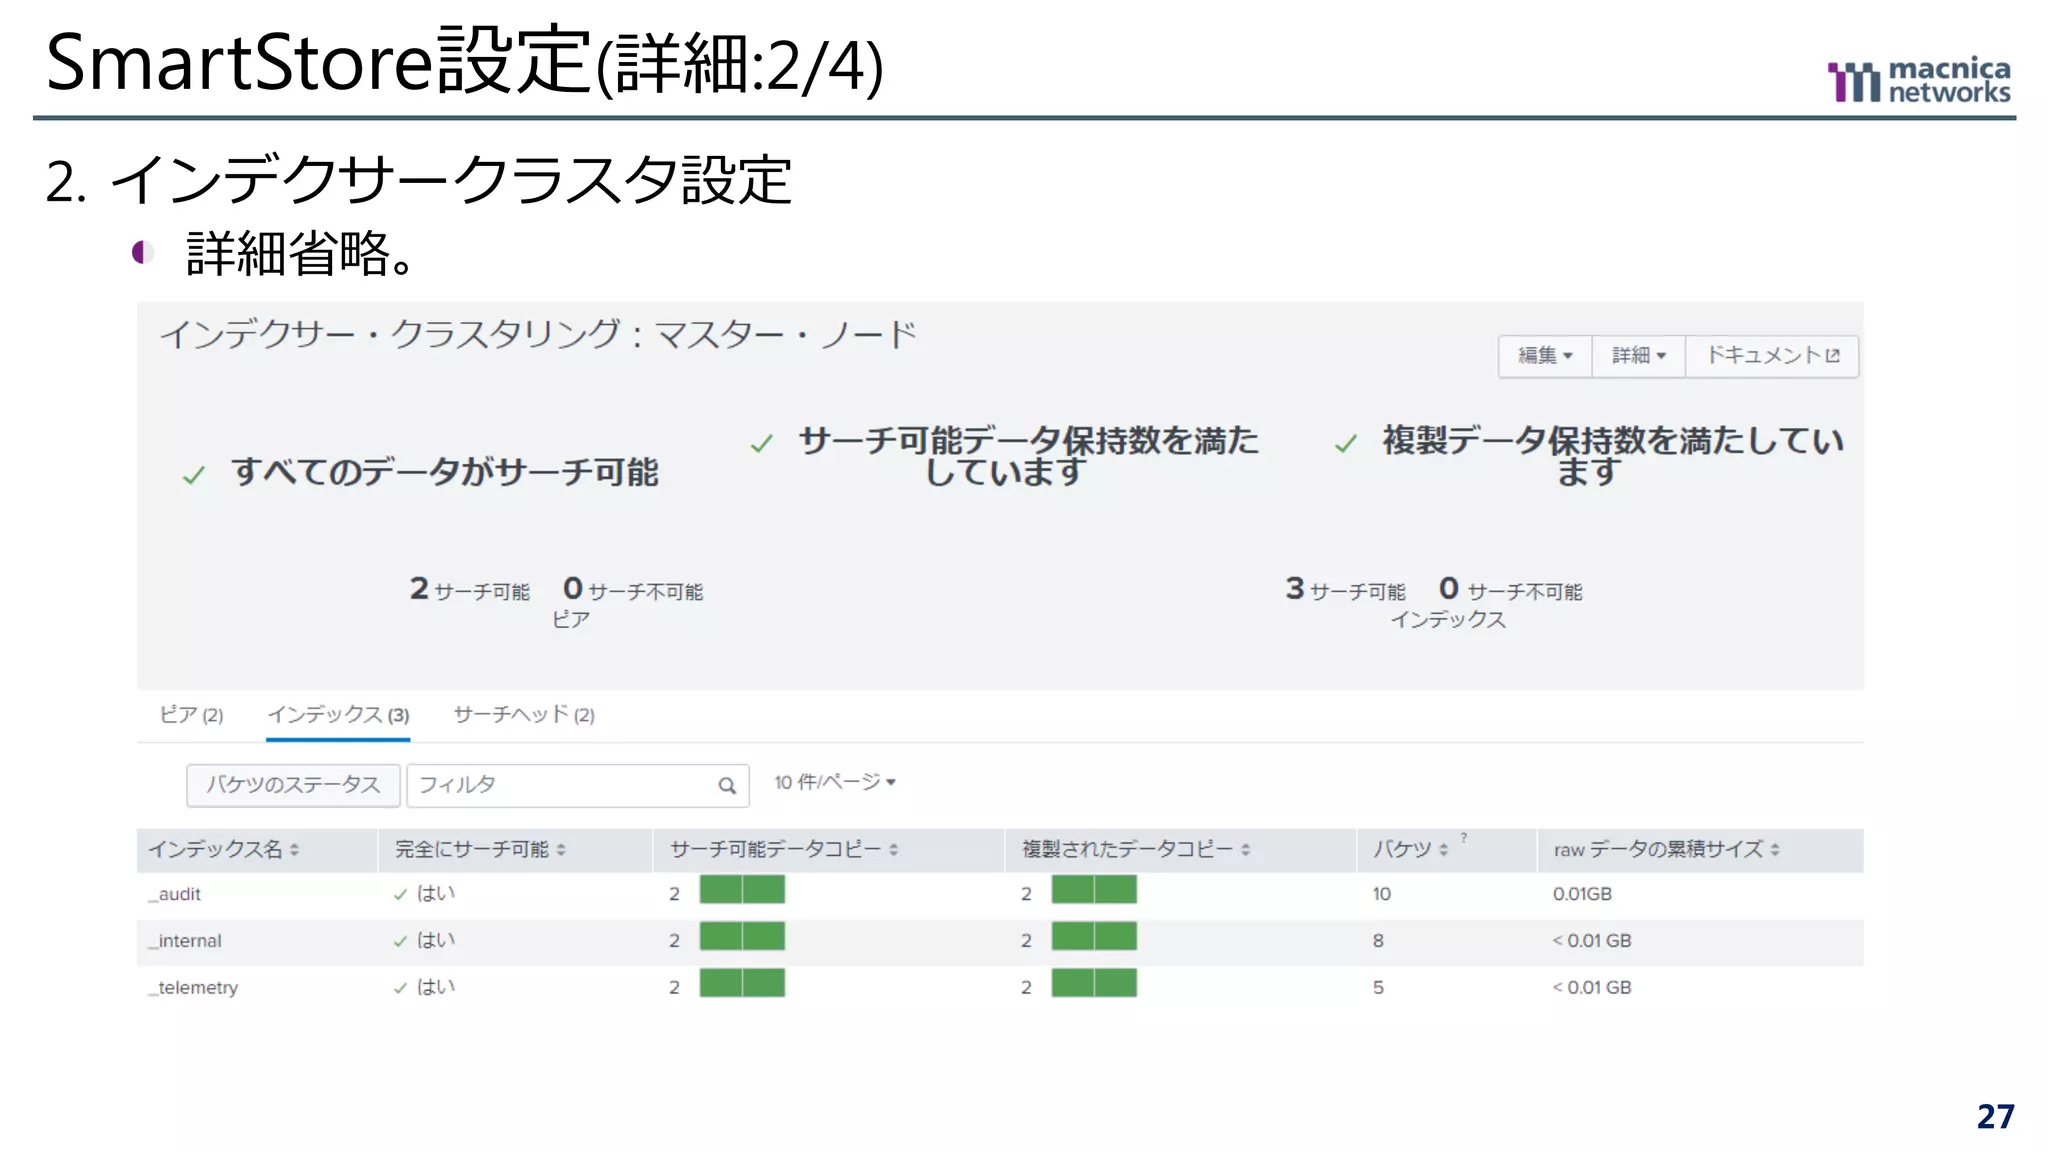2048x1152 pixels.
Task: Sort by サーチ可能データコピー column
Action: pos(784,850)
